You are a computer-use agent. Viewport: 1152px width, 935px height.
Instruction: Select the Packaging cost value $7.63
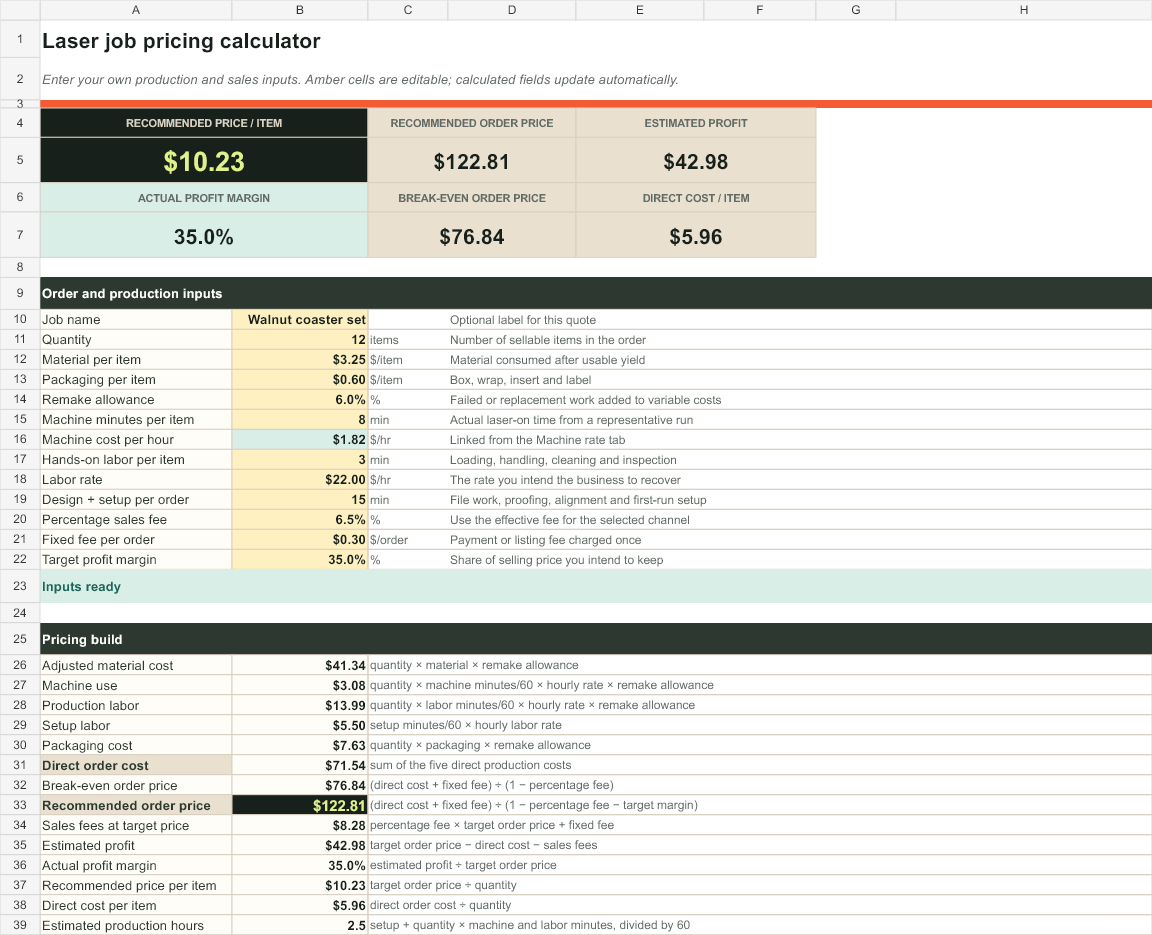click(300, 745)
